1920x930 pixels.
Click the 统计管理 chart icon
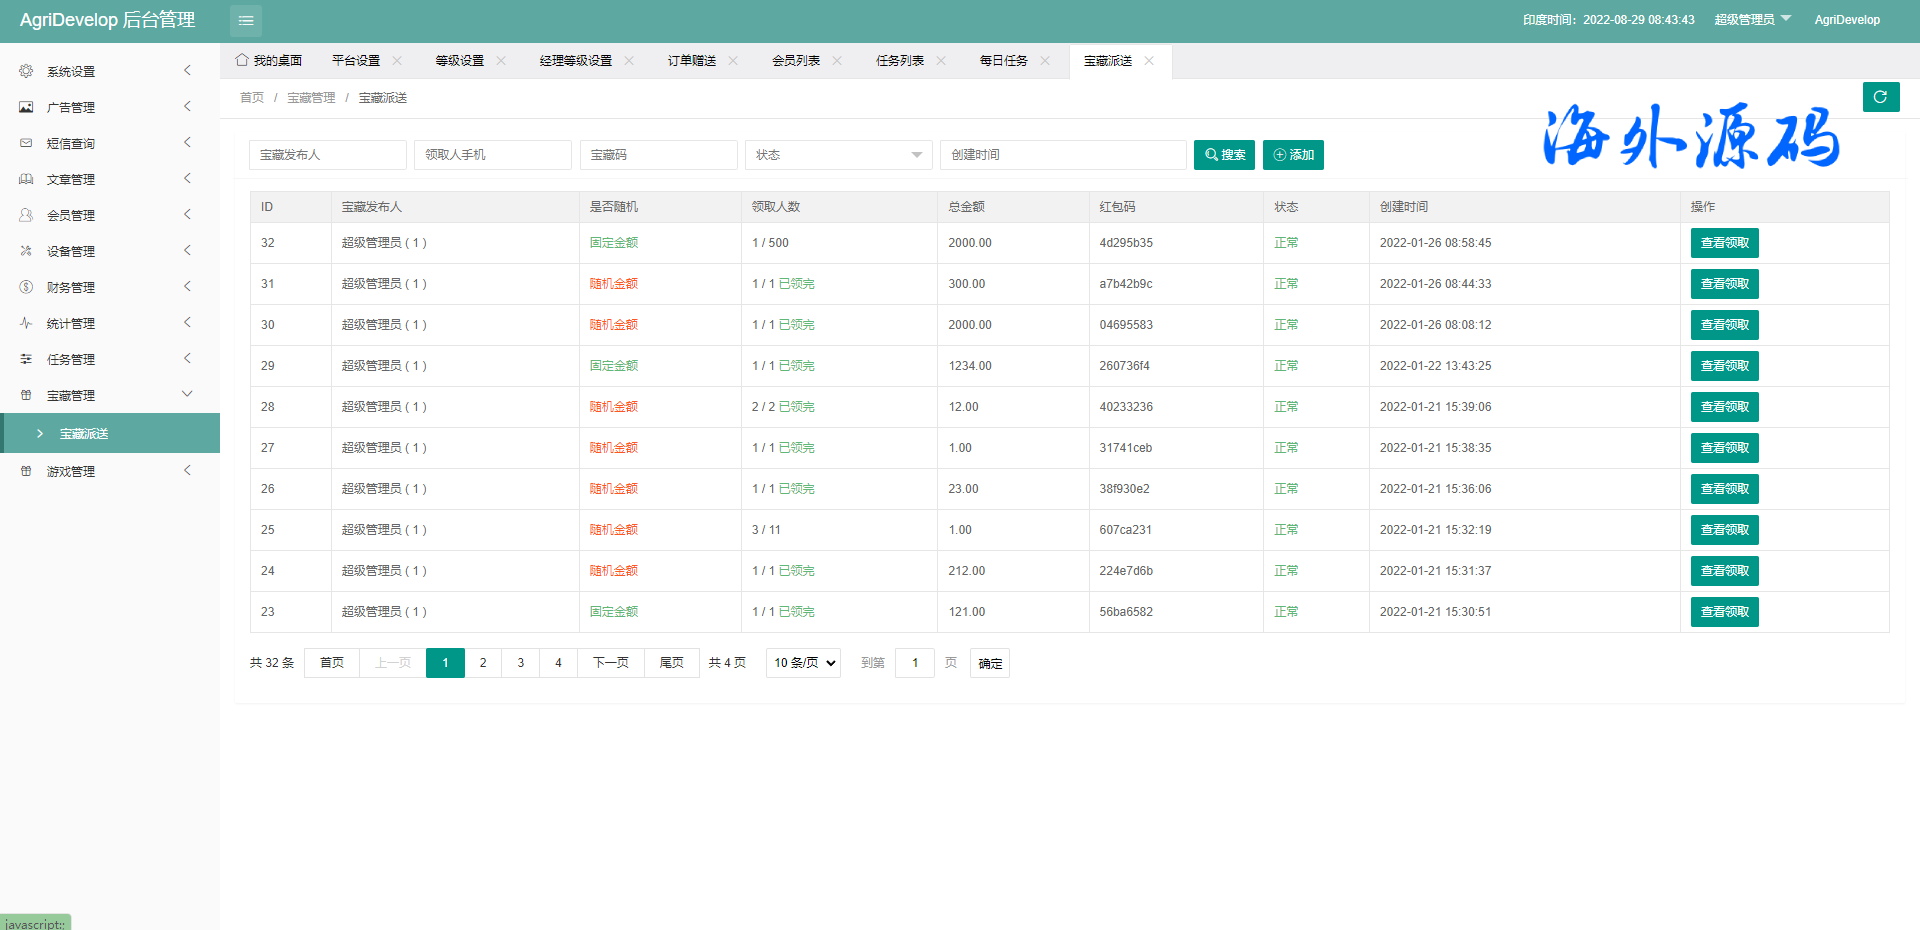pos(26,323)
